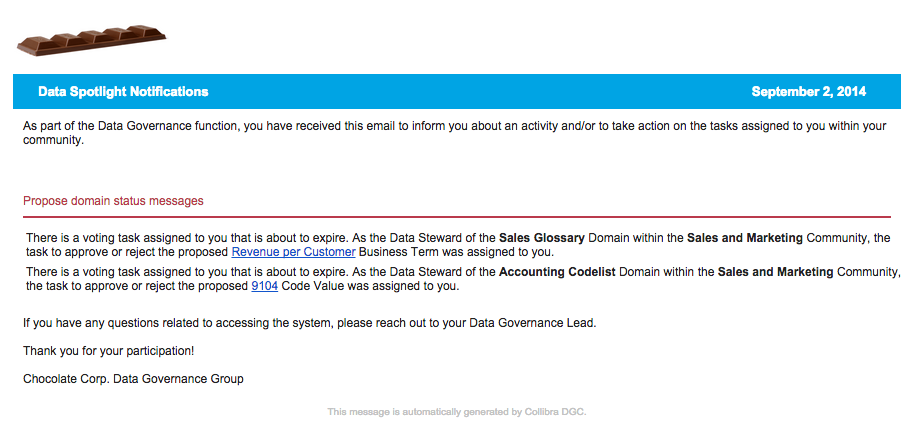Click the bold Sales Glossary domain name
This screenshot has height=445, width=914.
(542, 238)
